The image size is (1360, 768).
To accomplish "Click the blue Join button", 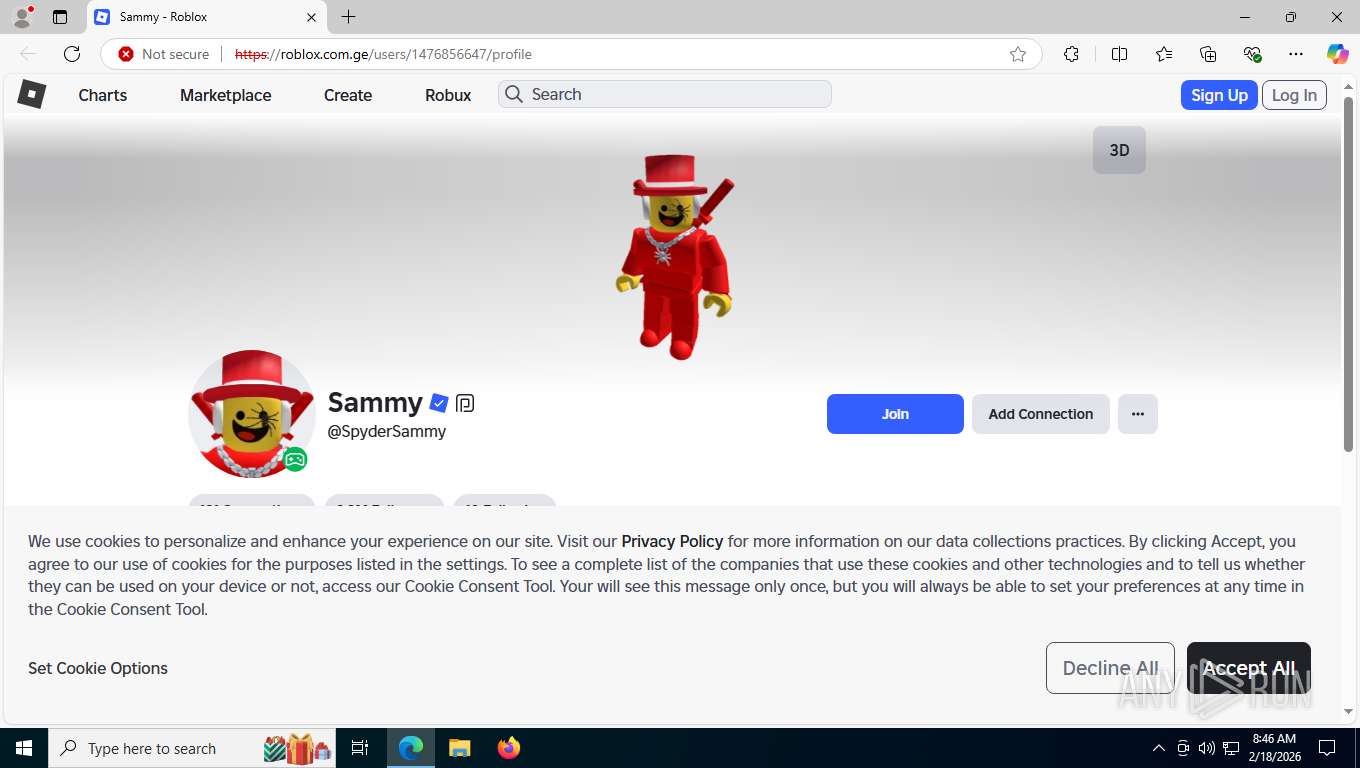I will (895, 414).
